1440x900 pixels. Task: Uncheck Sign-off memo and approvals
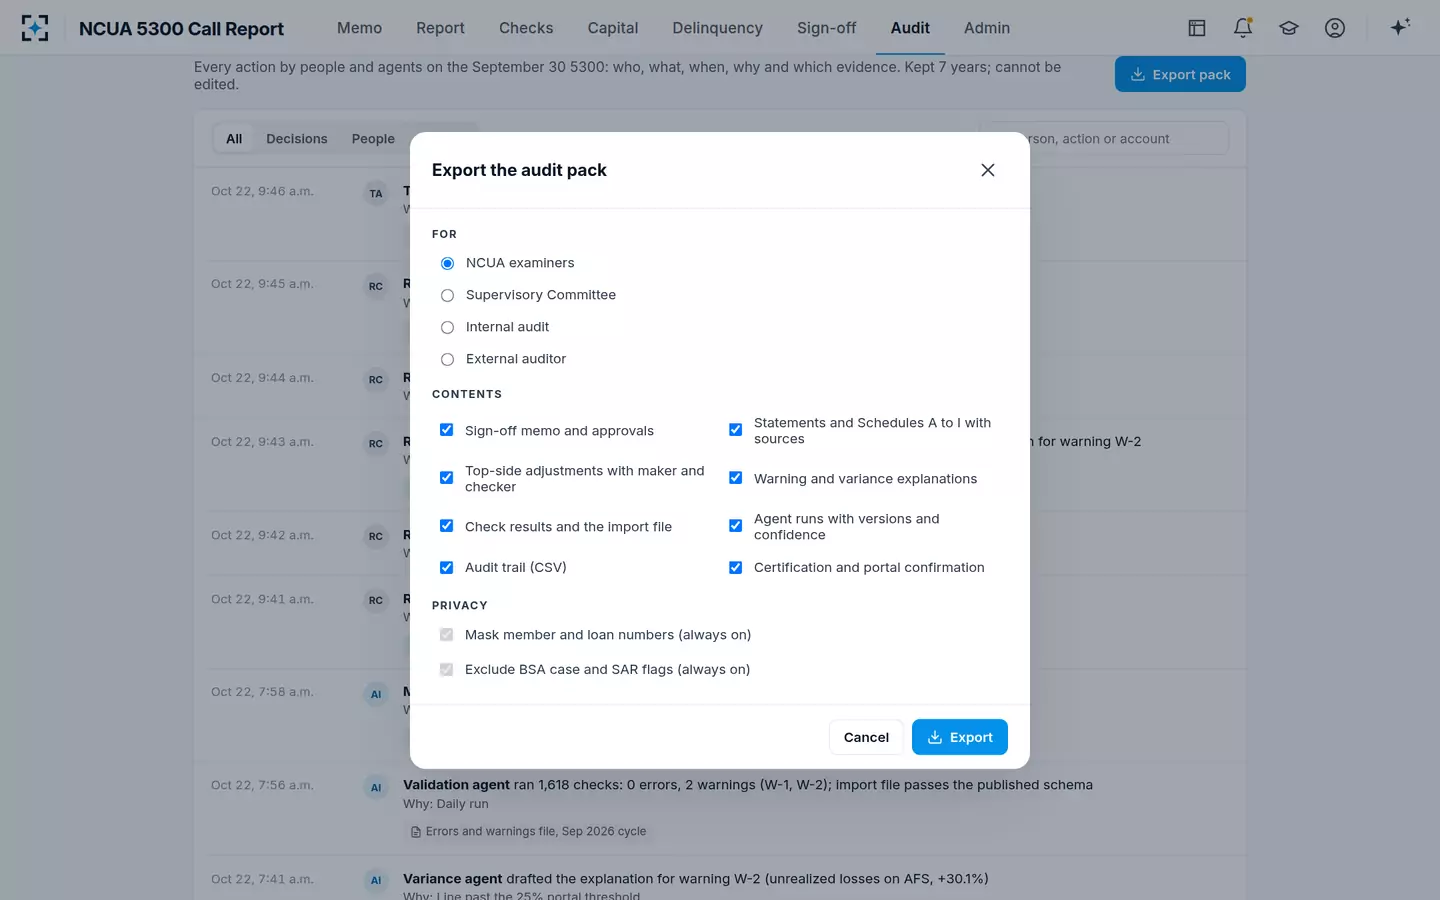pos(447,430)
